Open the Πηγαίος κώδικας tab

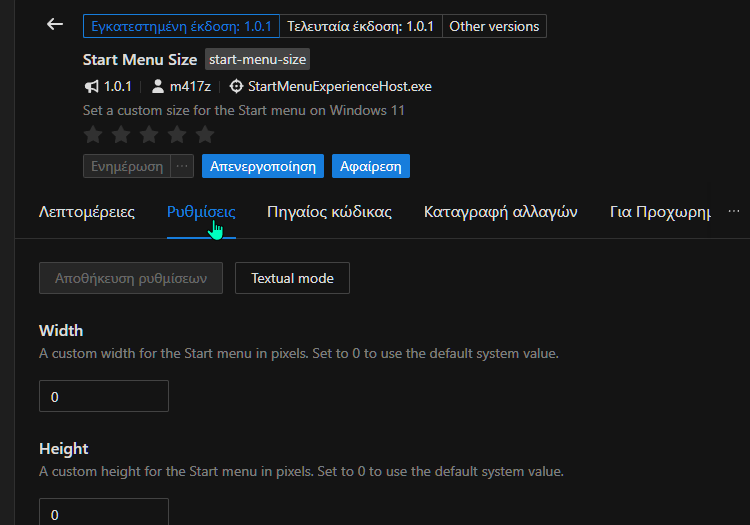pos(329,212)
